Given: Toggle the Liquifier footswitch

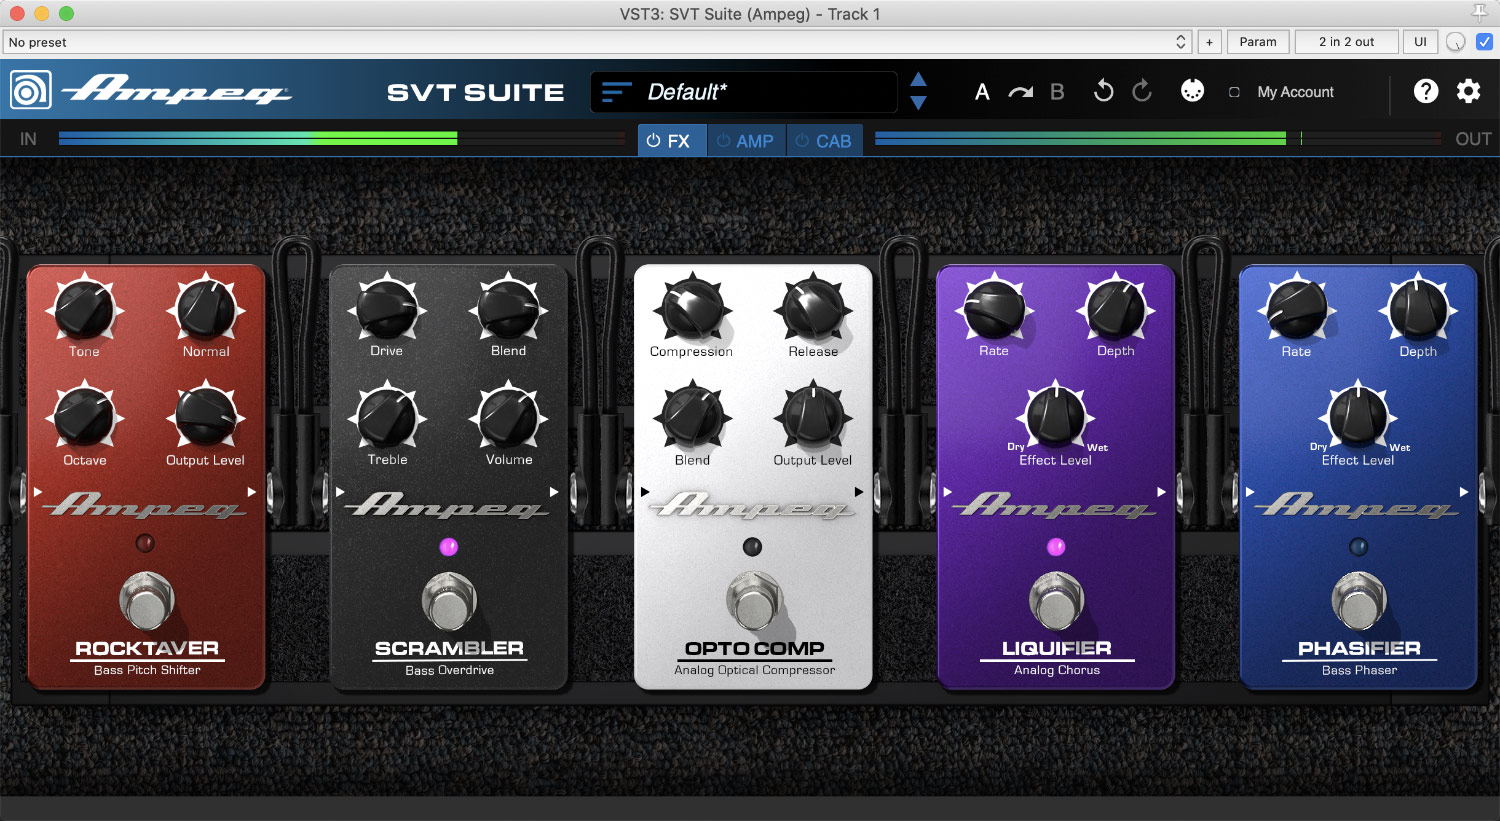Looking at the screenshot, I should (x=1056, y=600).
